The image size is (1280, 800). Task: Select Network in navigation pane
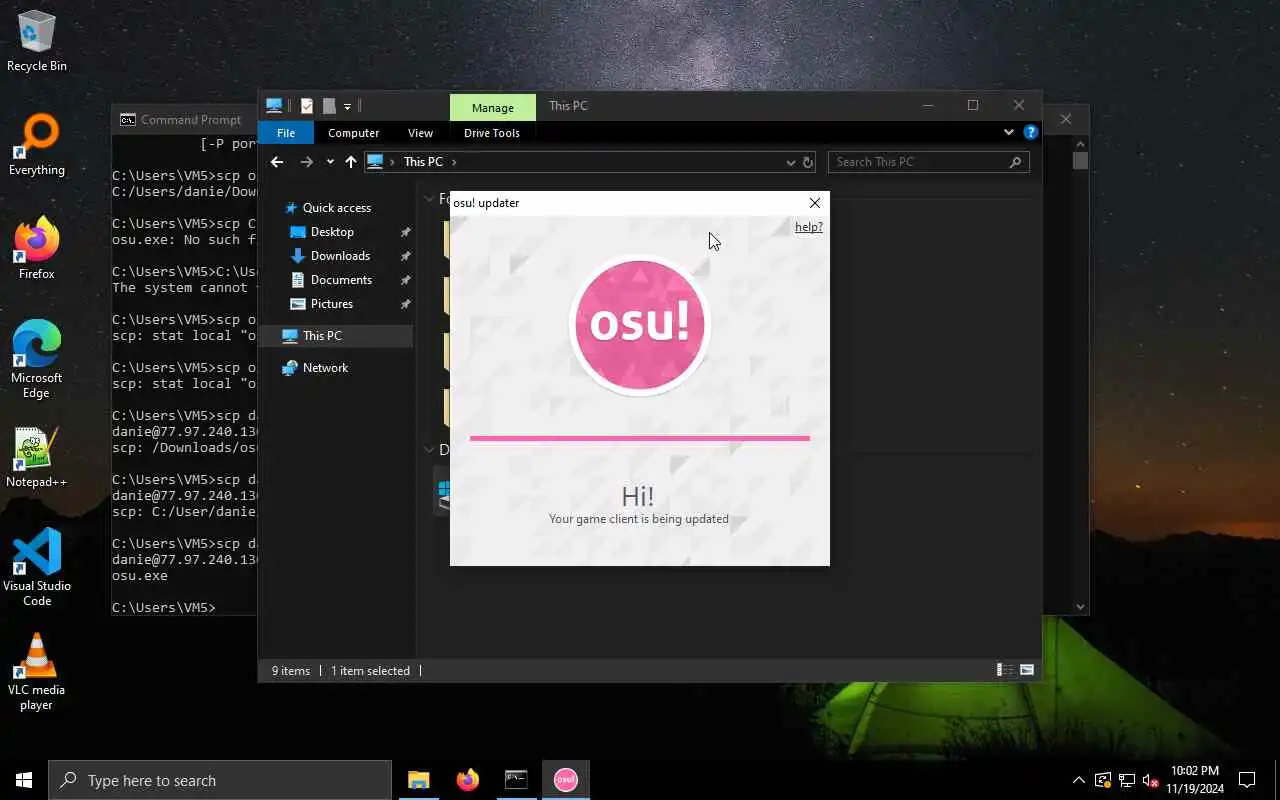pos(325,368)
